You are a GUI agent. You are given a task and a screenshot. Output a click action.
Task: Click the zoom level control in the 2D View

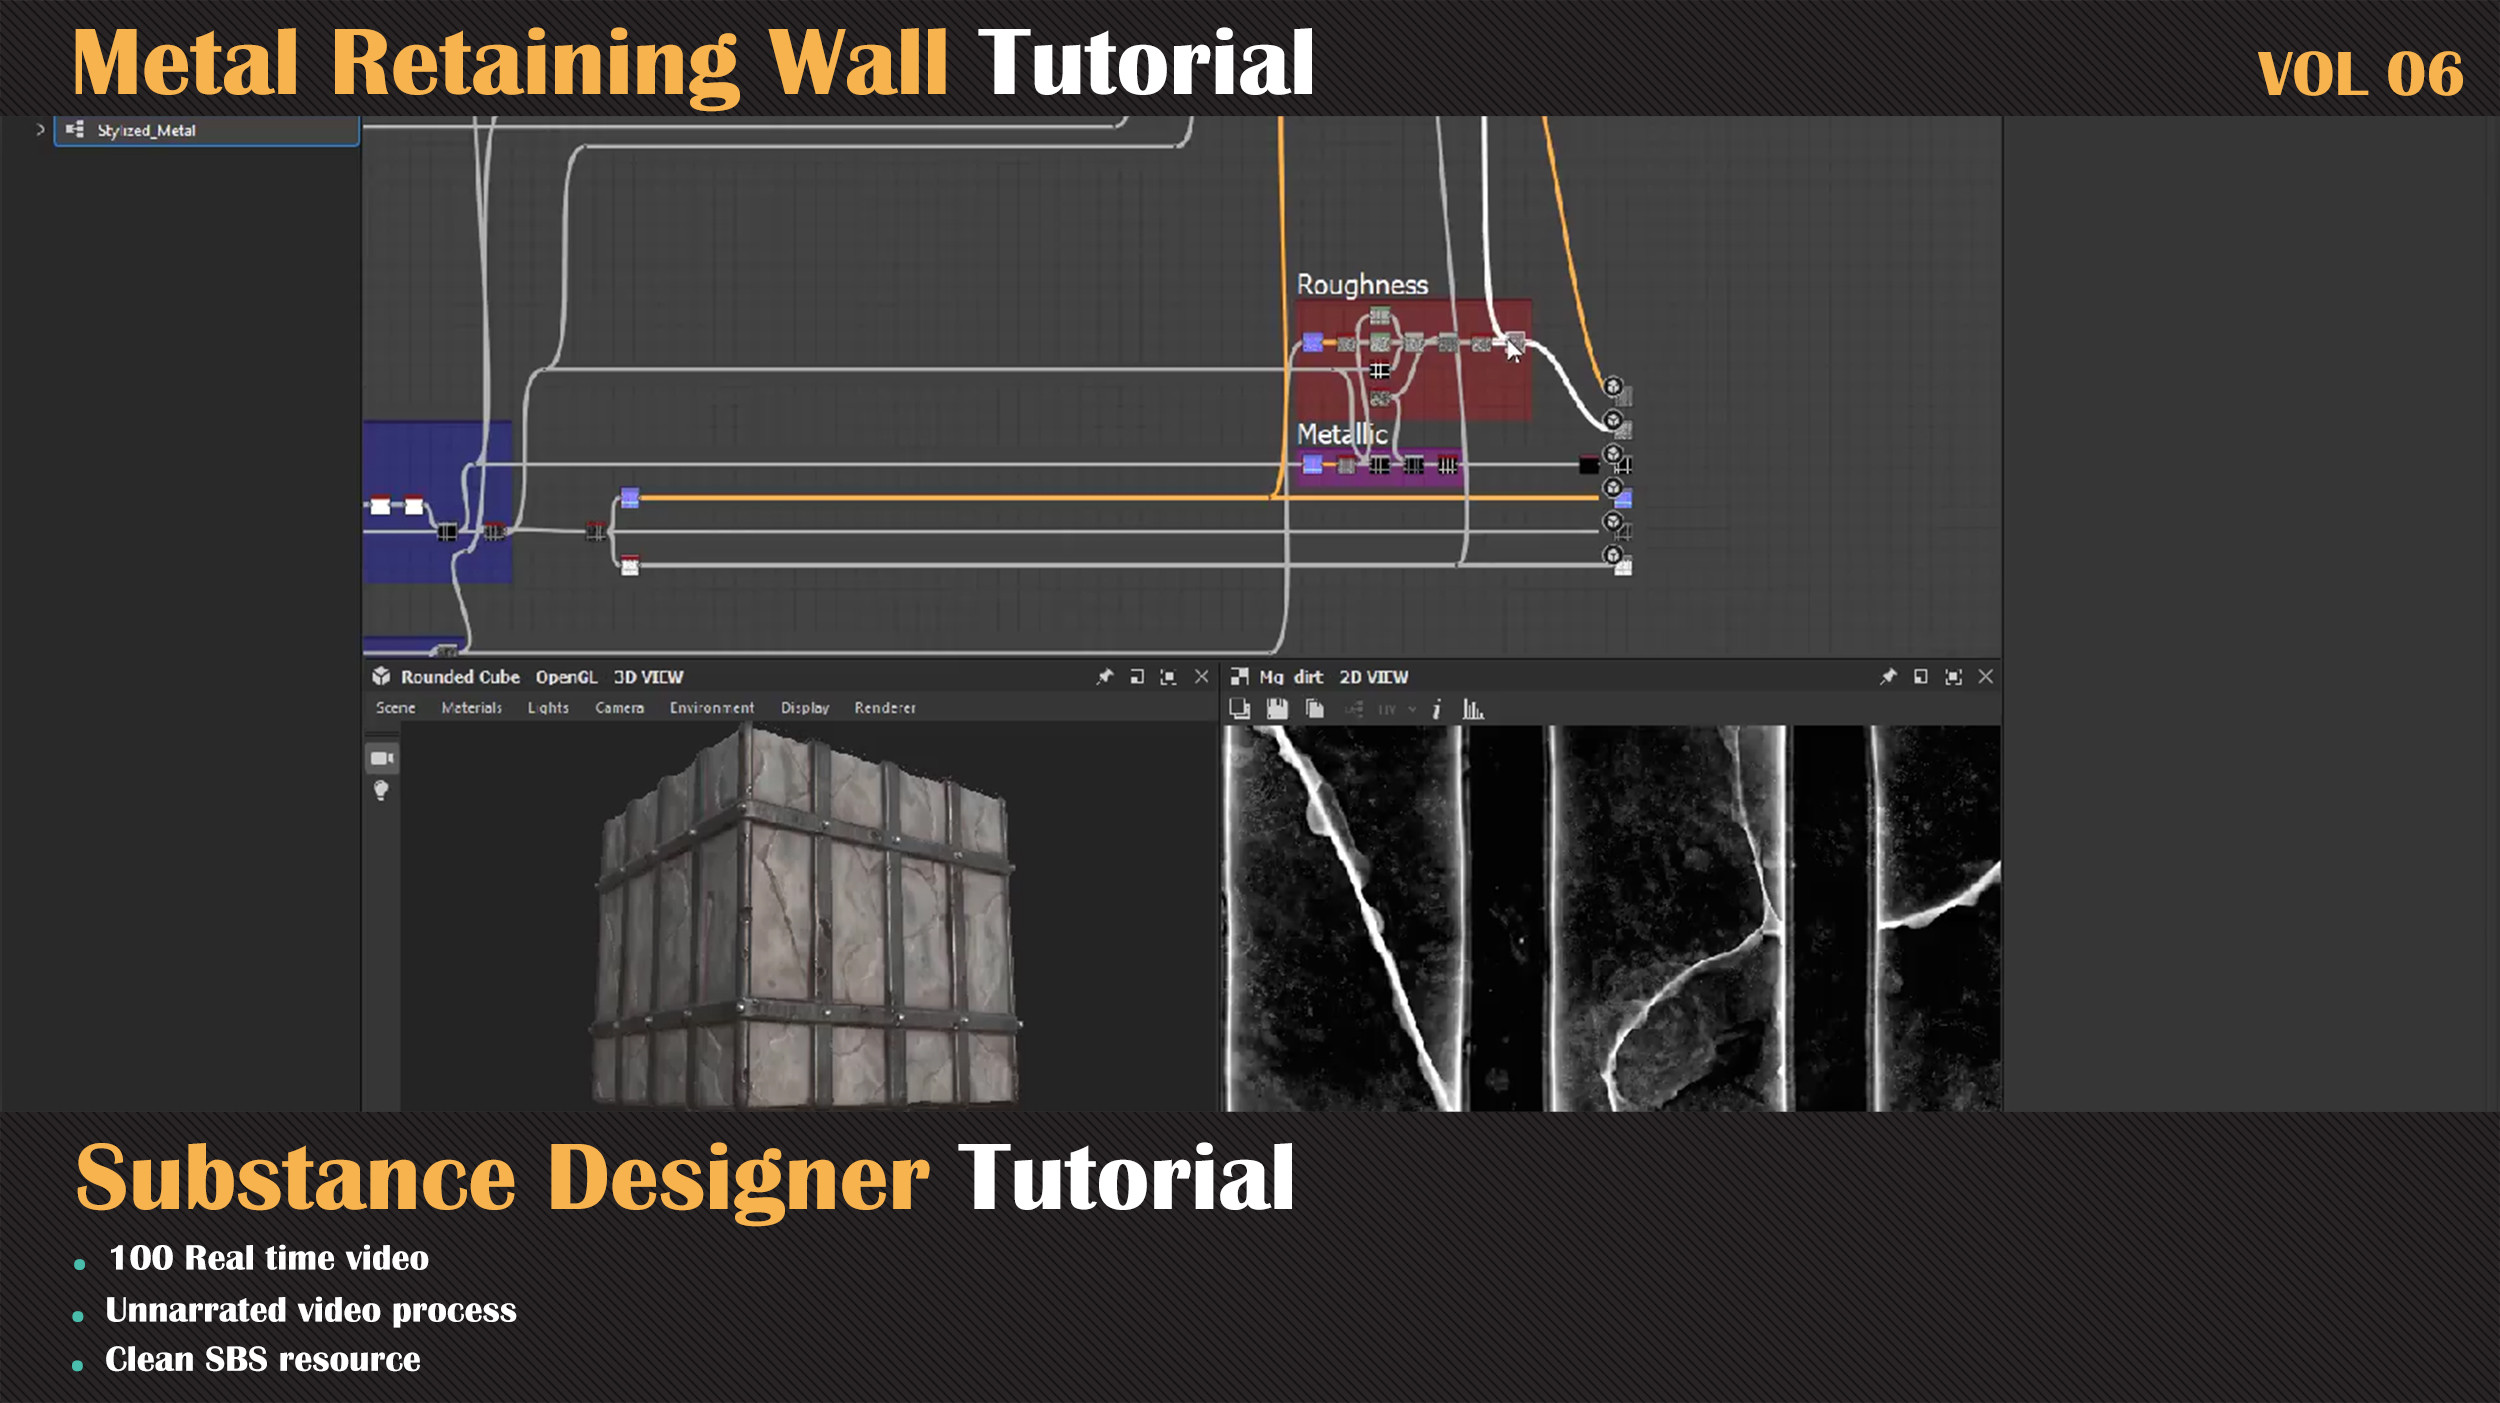[1385, 710]
